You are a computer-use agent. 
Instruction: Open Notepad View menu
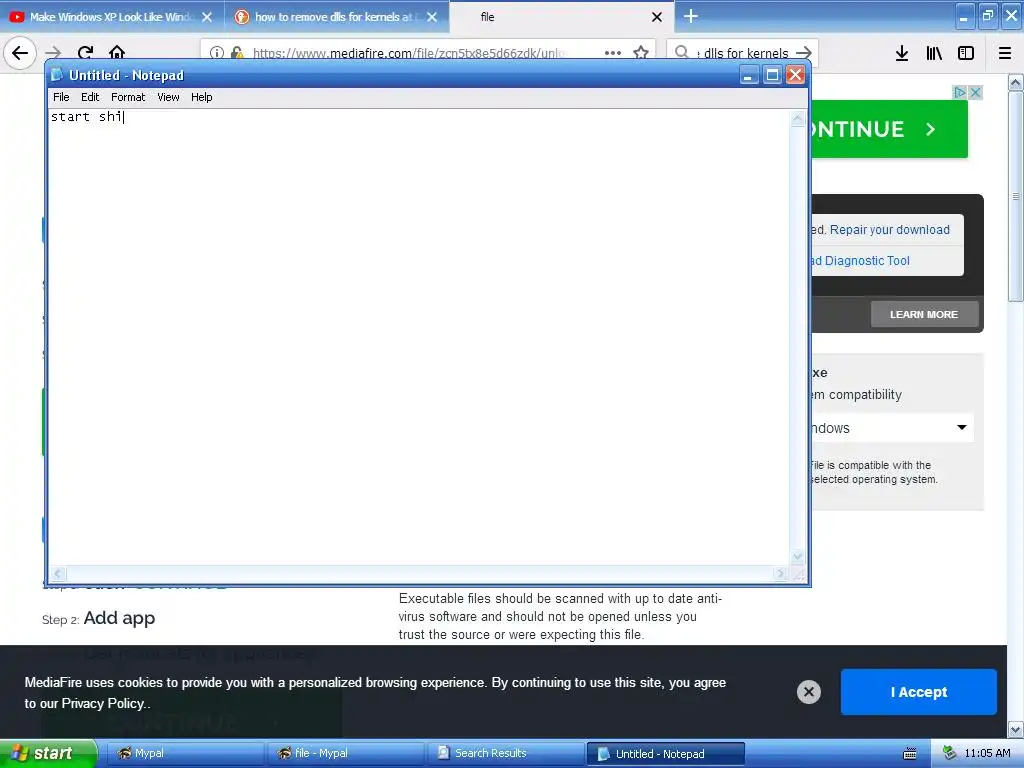tap(168, 97)
